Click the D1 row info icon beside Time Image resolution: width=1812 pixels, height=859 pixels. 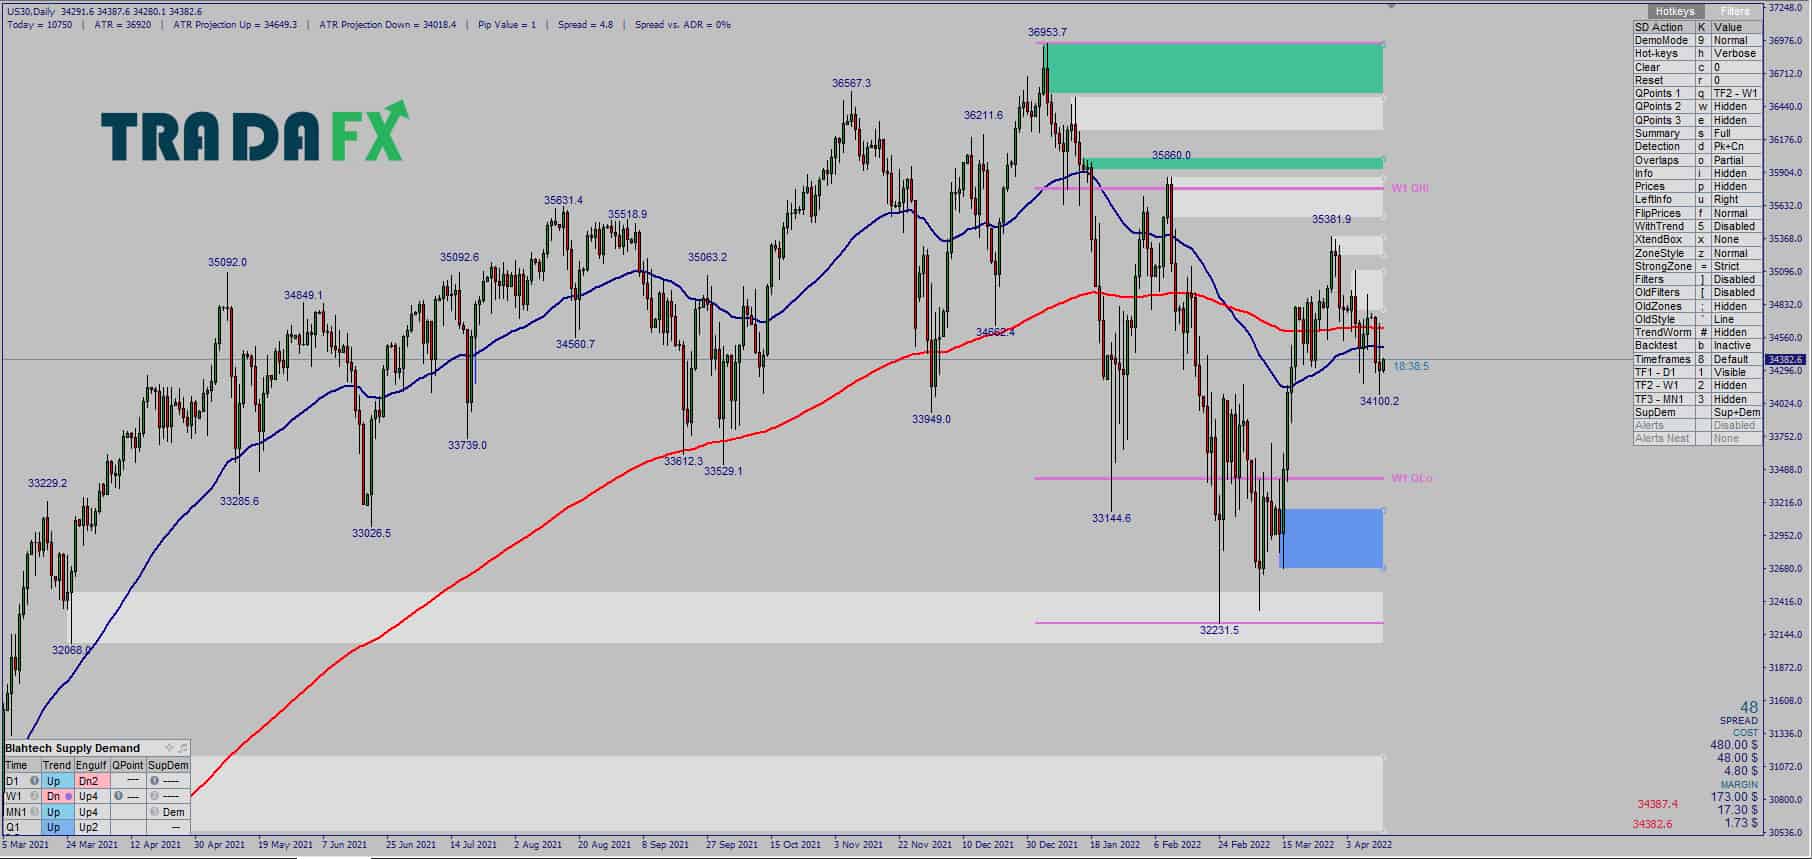click(x=34, y=781)
